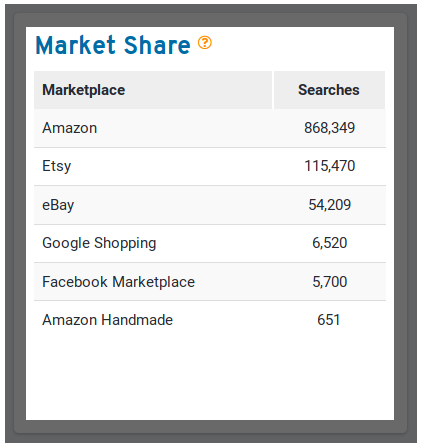Click the divider between Etsy and eBay rows
The width and height of the screenshot is (421, 445).
[x=210, y=185]
